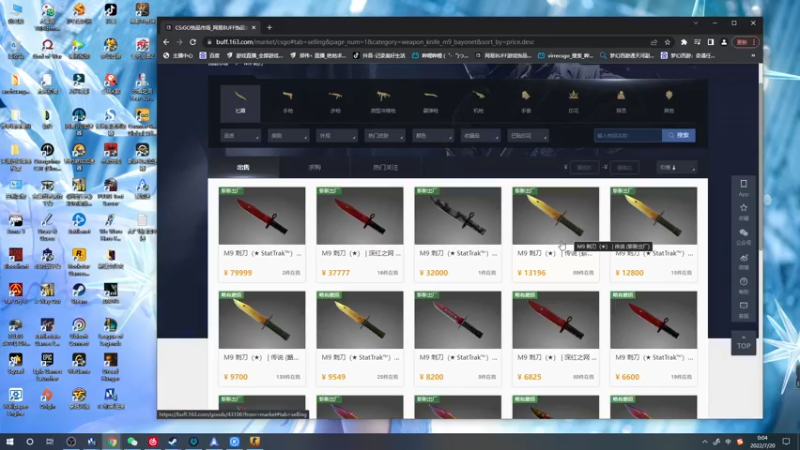Image resolution: width=800 pixels, height=450 pixels.
Task: Open the Chrome profile avatar icon
Action: click(x=723, y=42)
